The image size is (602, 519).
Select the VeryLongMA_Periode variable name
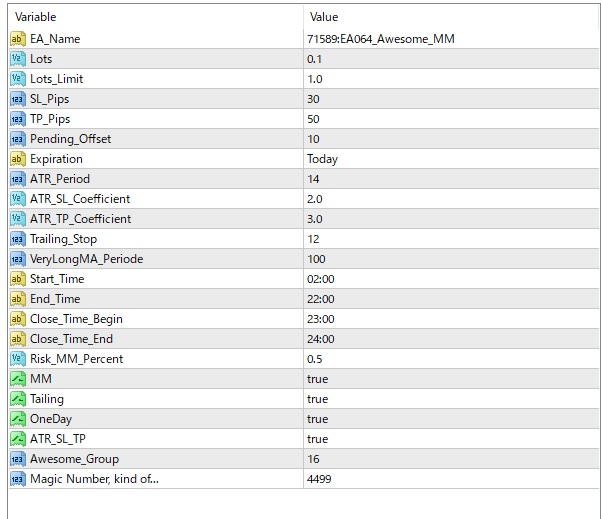coord(86,259)
